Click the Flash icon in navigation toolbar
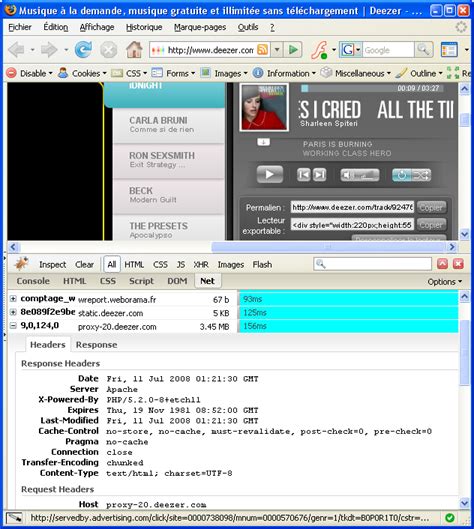Screen dimensions: 474x529 point(320,50)
